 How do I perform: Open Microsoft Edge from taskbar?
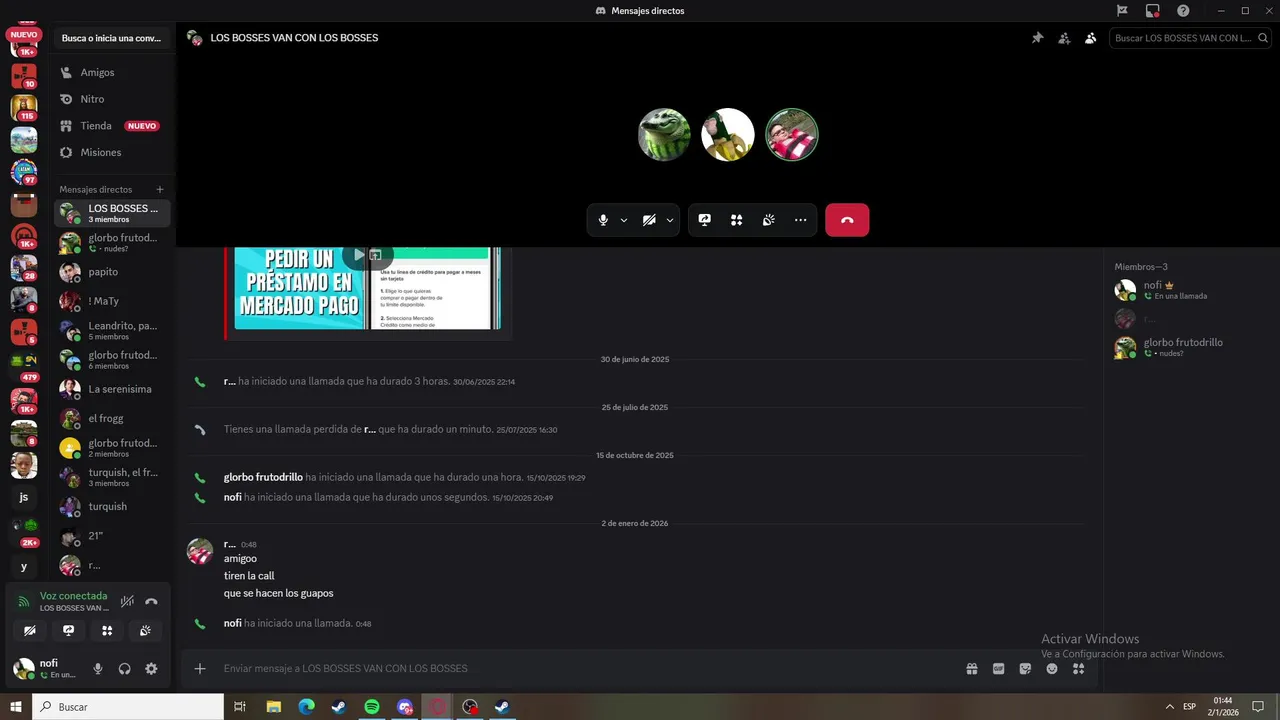click(306, 707)
